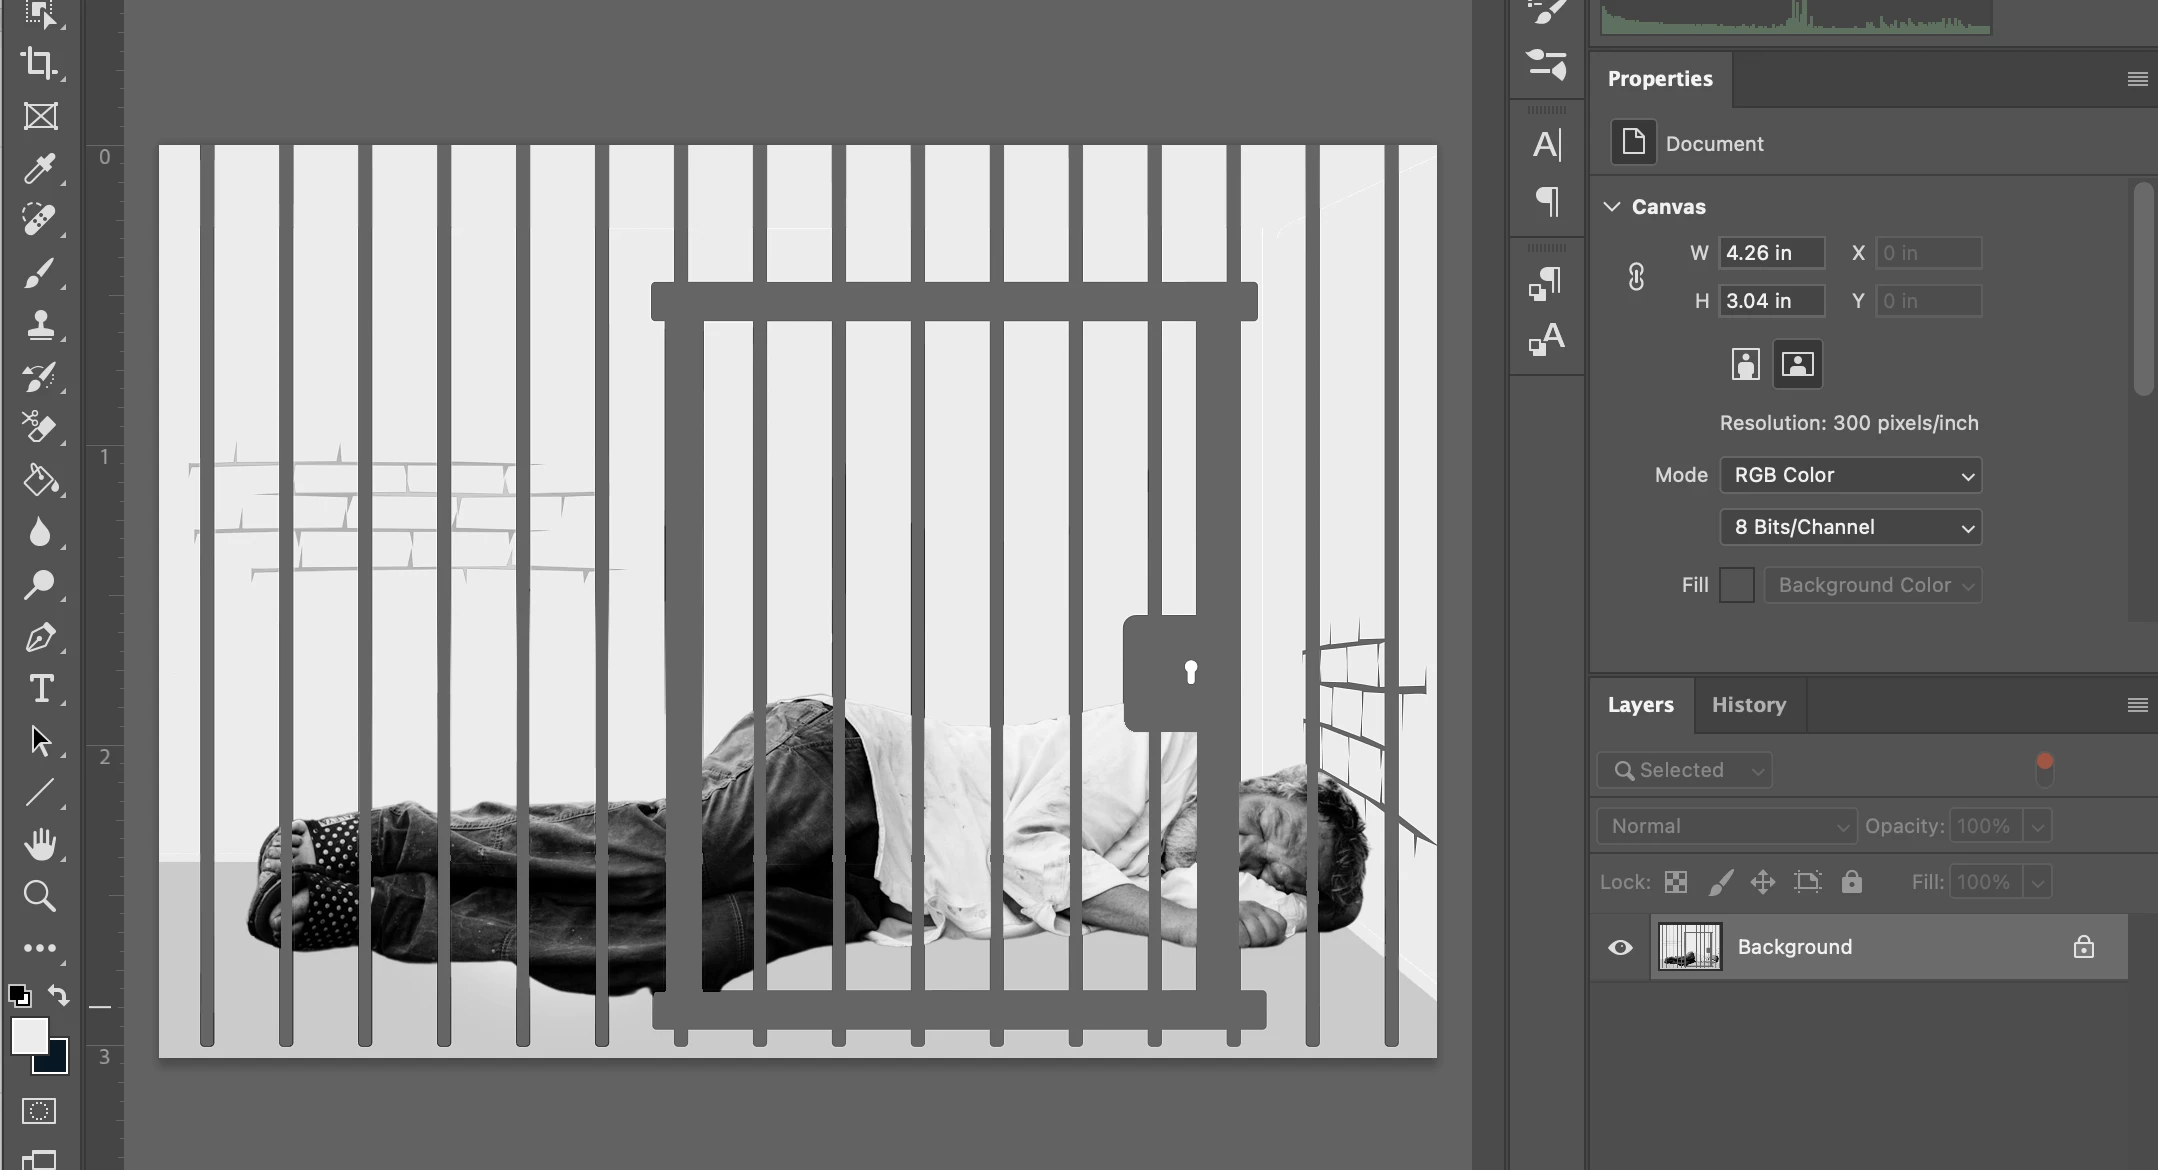Select the Pen tool

coord(40,637)
